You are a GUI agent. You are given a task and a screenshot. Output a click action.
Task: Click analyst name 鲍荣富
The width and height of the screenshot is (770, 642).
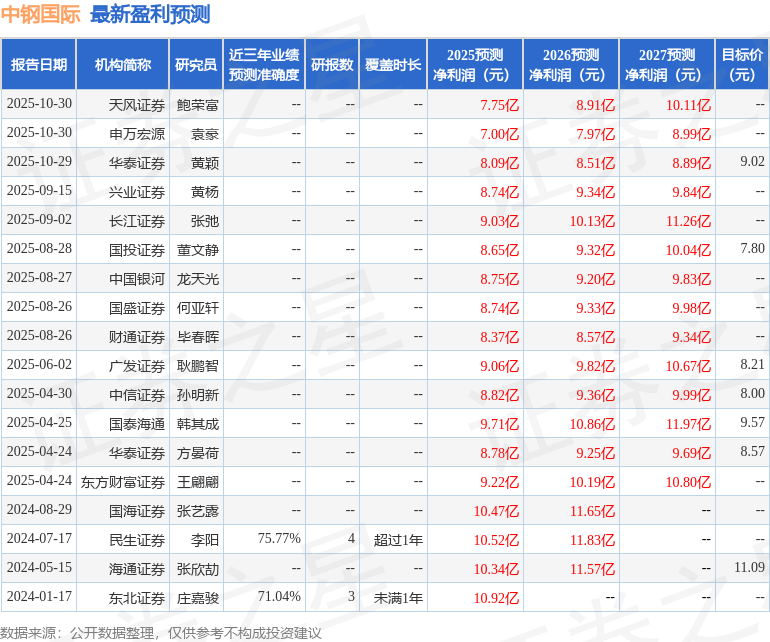(197, 105)
